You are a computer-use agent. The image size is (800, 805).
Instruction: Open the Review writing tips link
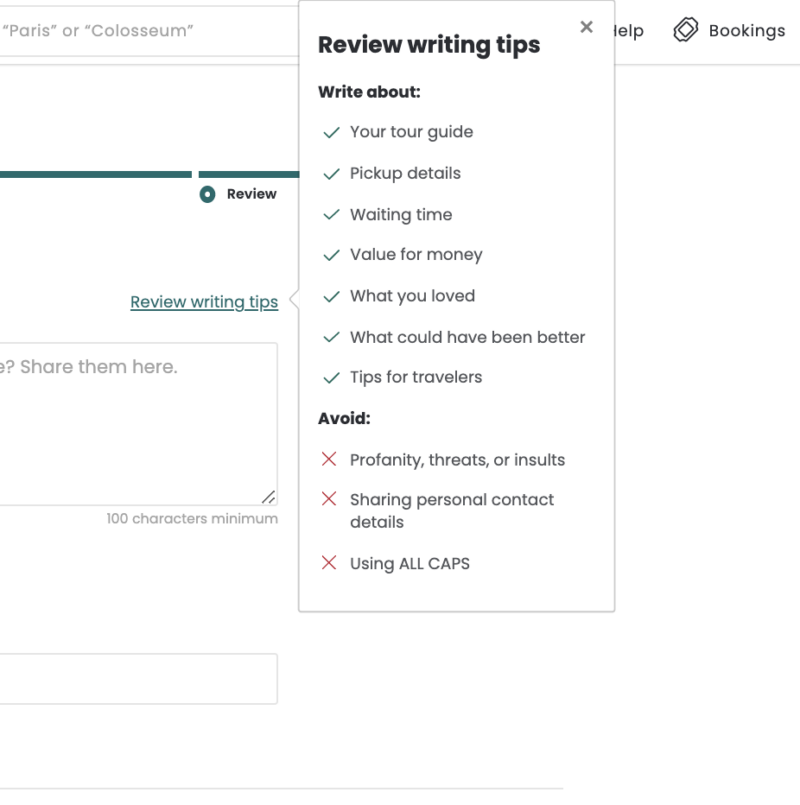pyautogui.click(x=204, y=301)
